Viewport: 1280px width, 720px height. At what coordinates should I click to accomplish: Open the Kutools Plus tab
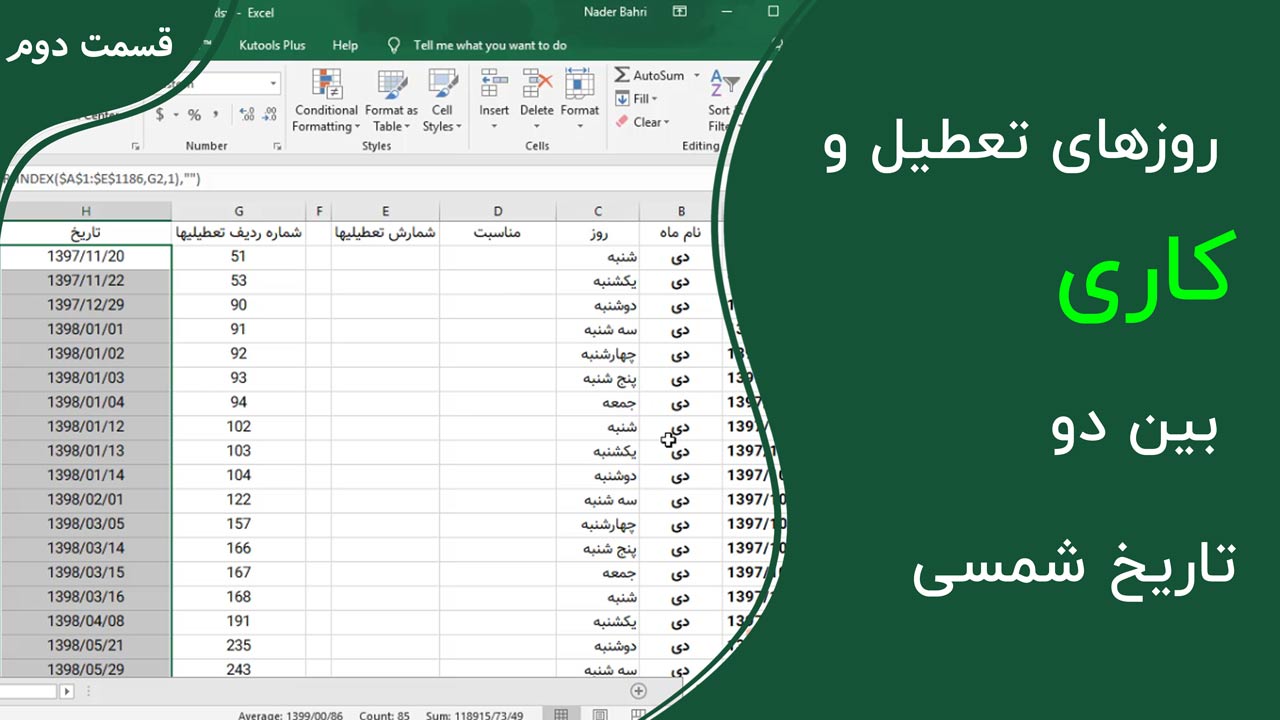point(272,45)
